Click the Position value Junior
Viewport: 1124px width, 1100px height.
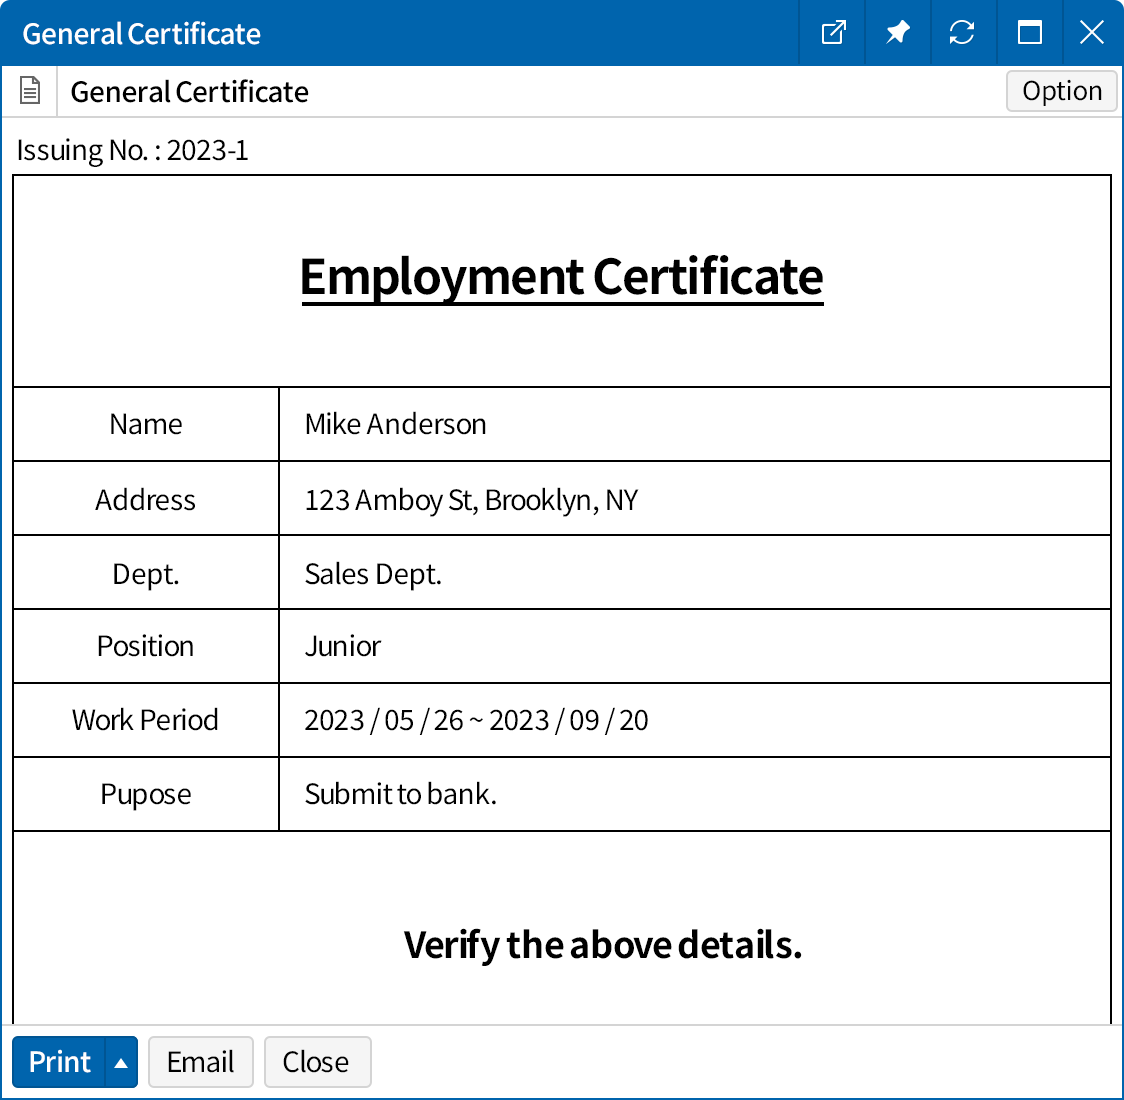tap(342, 646)
